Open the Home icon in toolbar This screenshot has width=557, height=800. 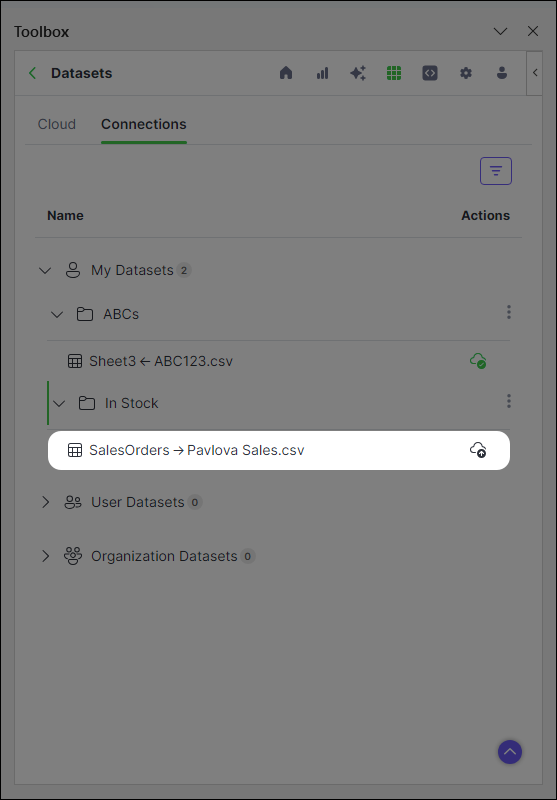(x=286, y=73)
